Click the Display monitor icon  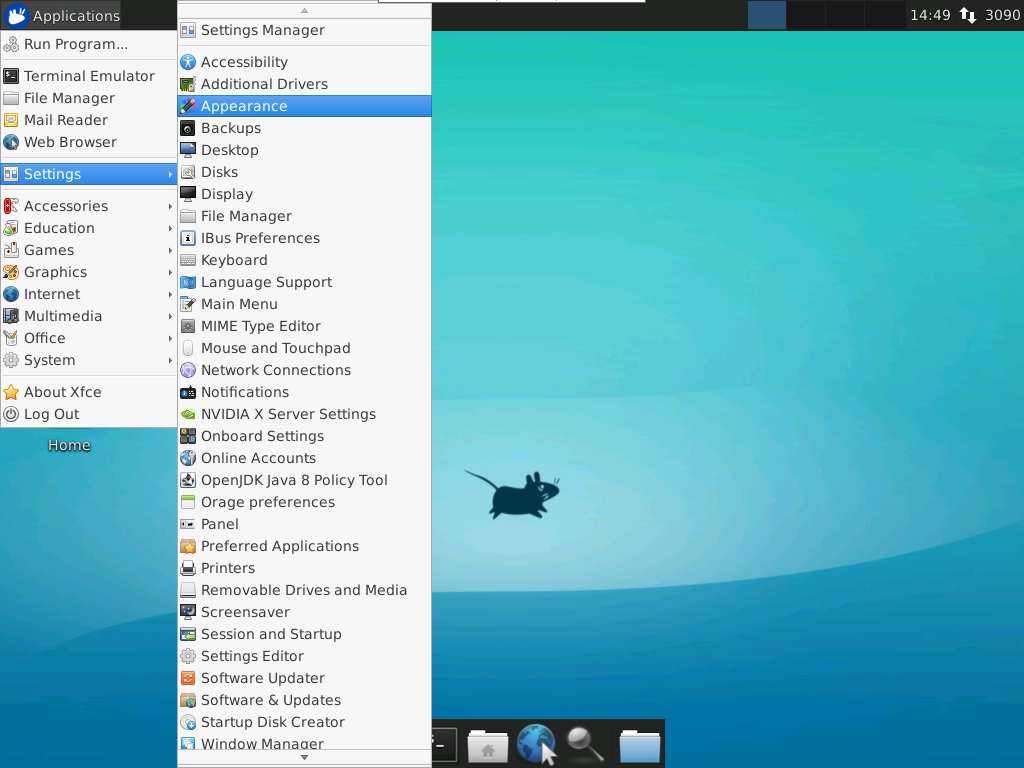pos(188,195)
